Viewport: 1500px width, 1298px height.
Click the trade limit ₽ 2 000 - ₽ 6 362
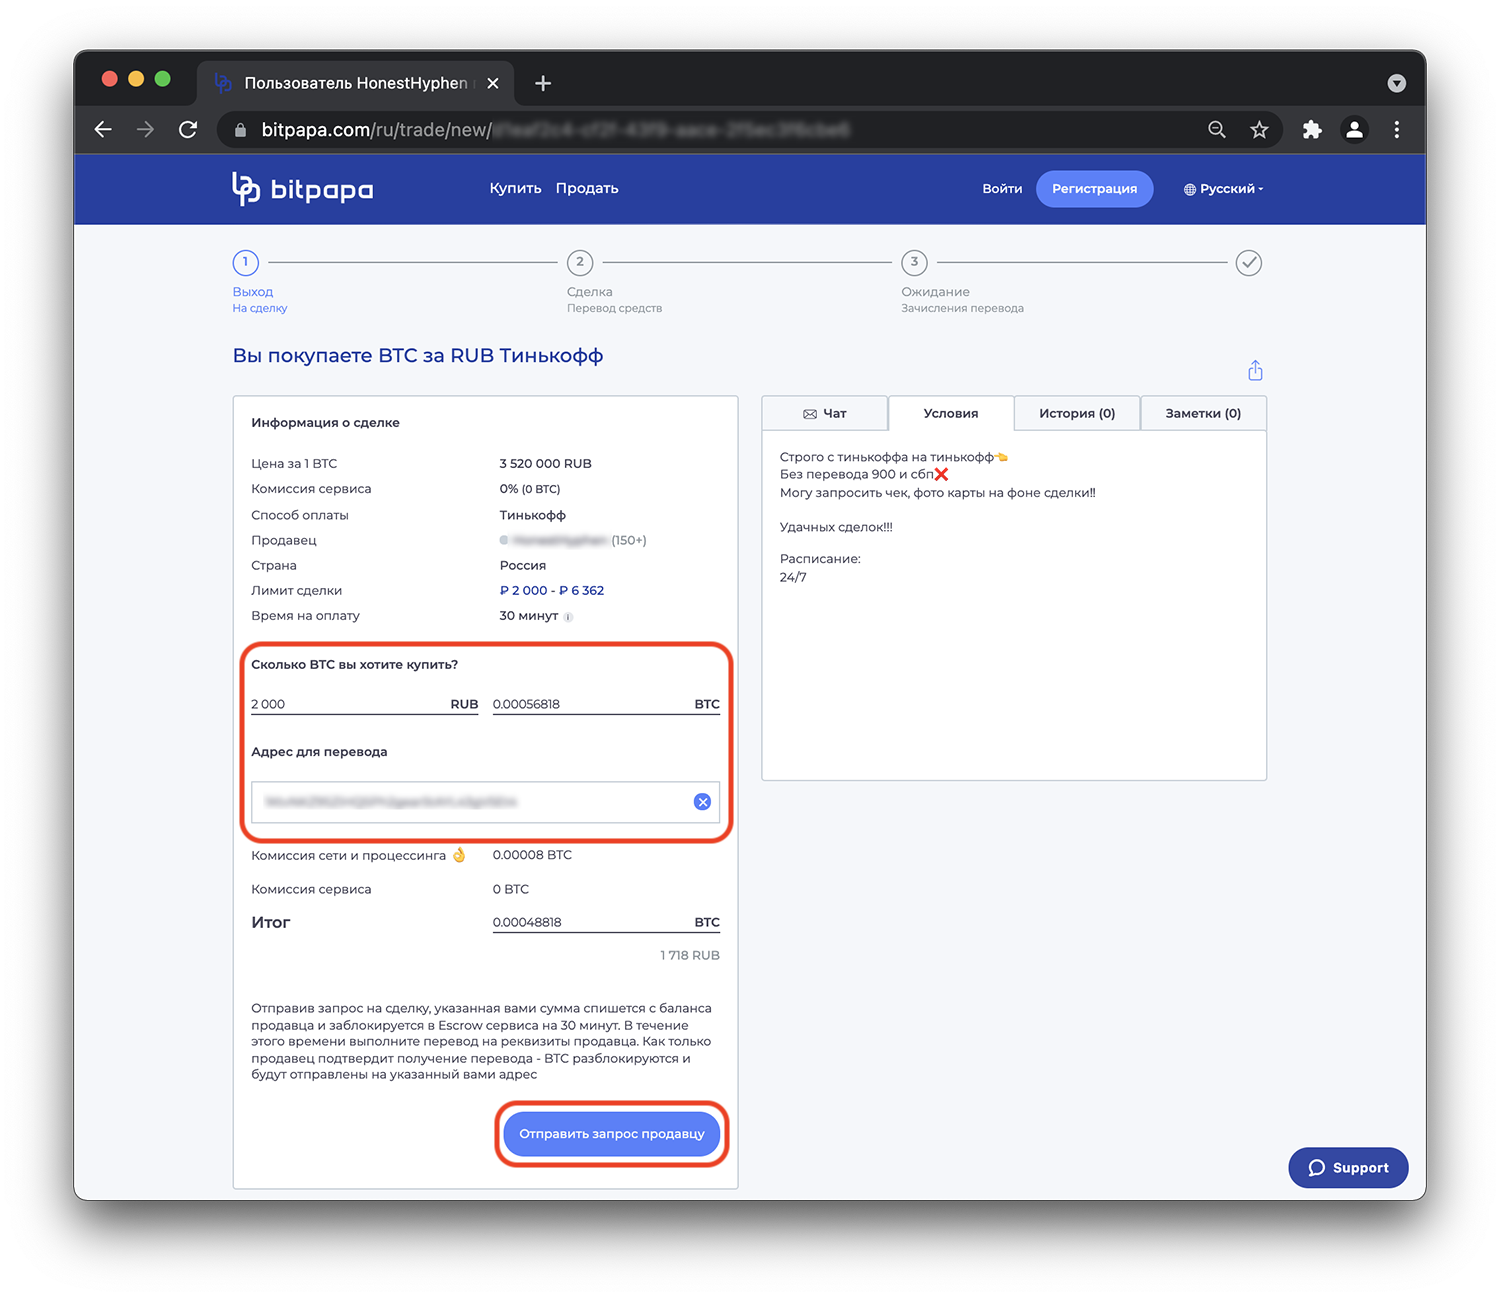click(552, 590)
